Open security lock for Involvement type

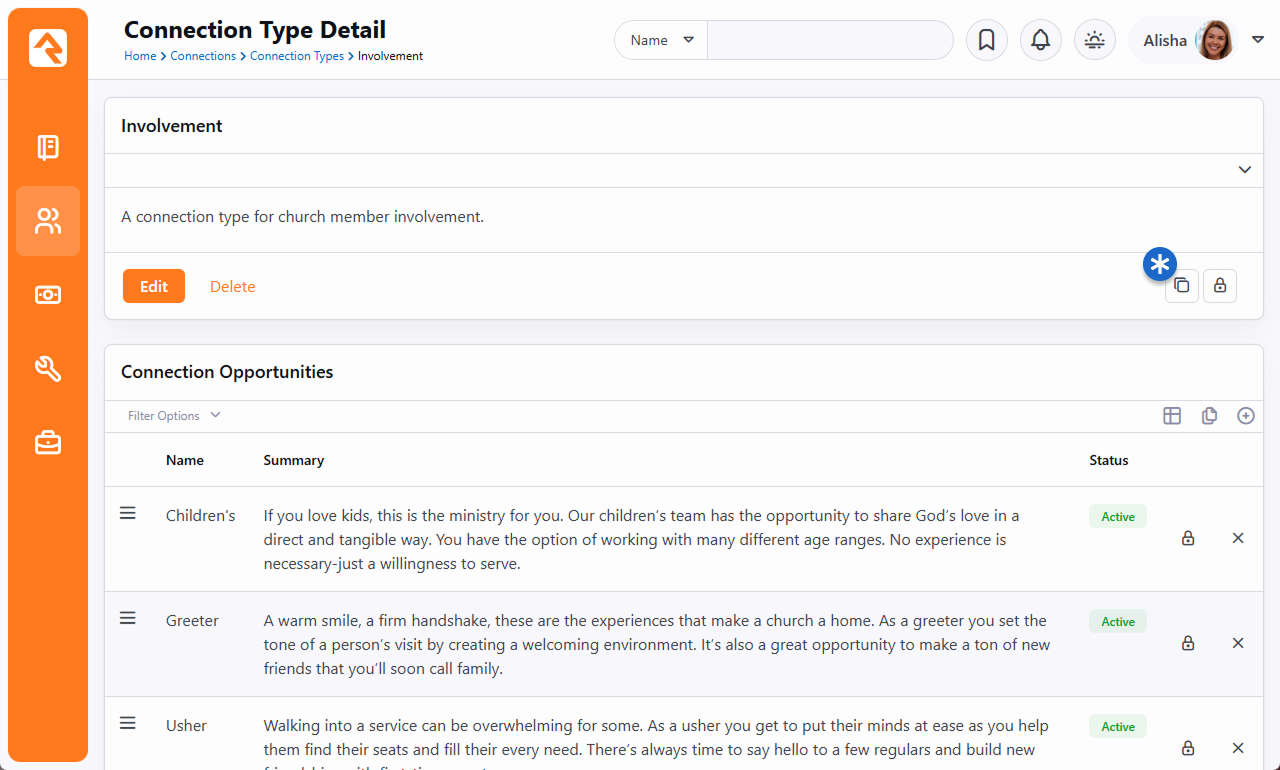[x=1220, y=286]
